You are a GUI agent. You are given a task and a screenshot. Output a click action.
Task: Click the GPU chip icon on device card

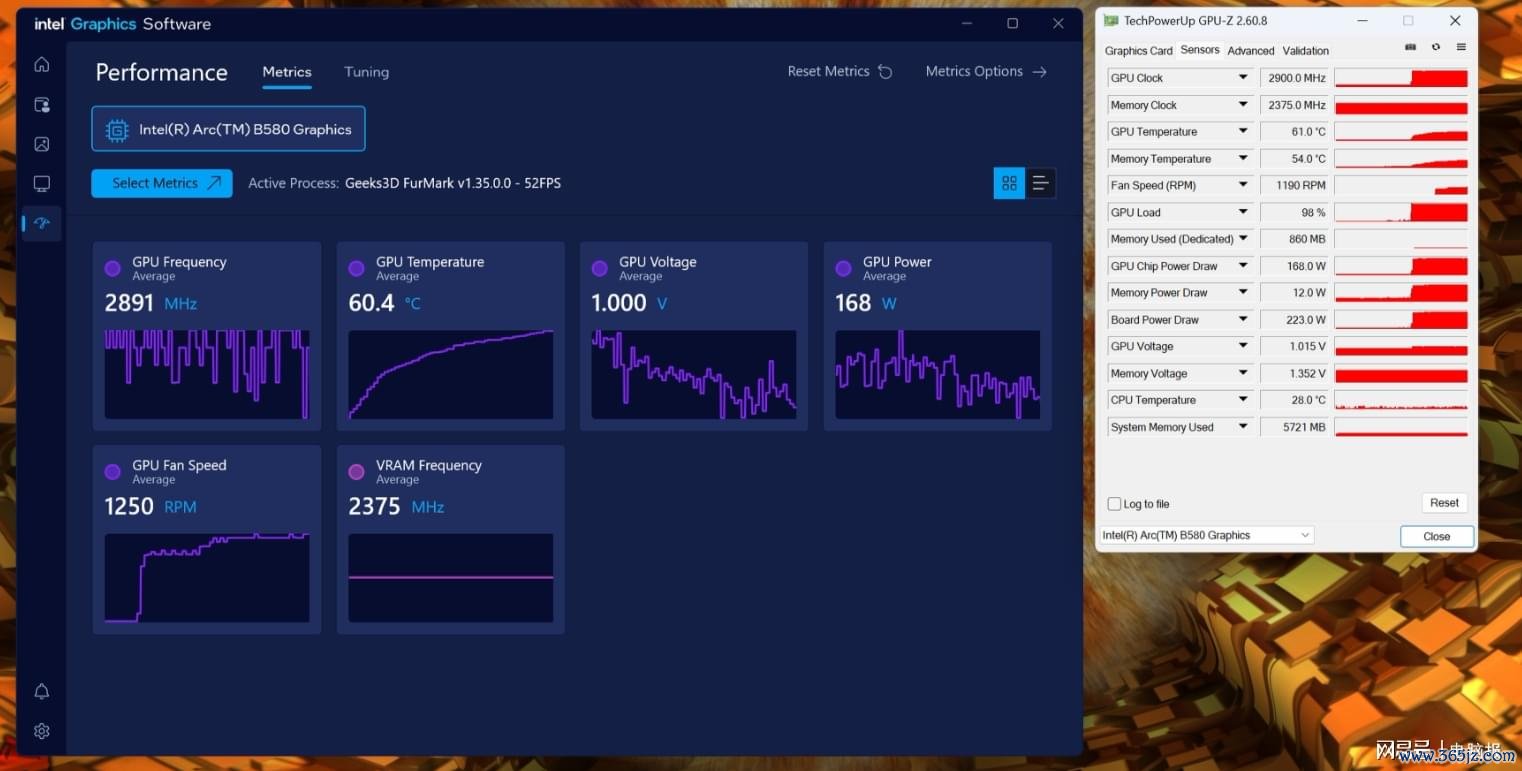click(117, 129)
